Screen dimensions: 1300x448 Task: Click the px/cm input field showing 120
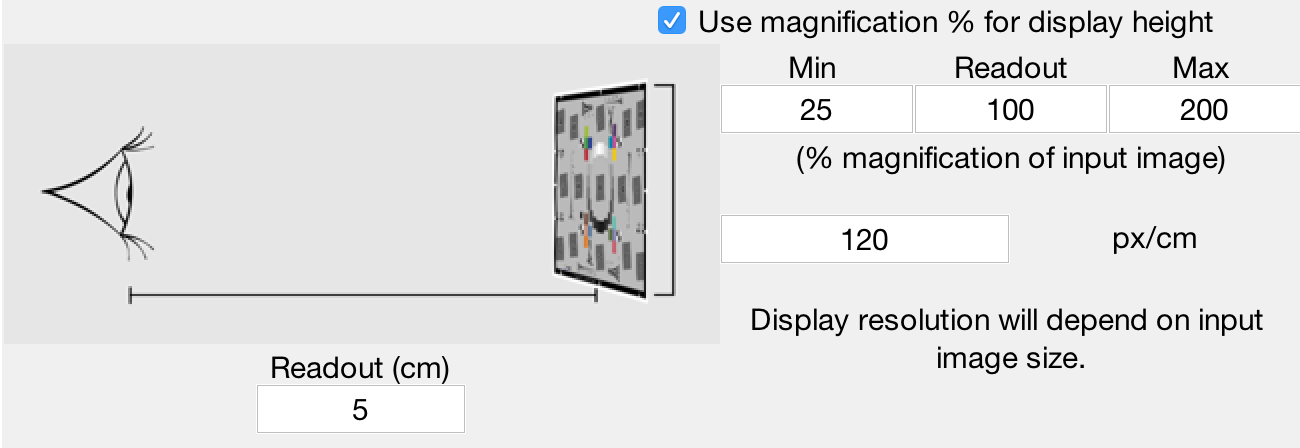click(865, 240)
